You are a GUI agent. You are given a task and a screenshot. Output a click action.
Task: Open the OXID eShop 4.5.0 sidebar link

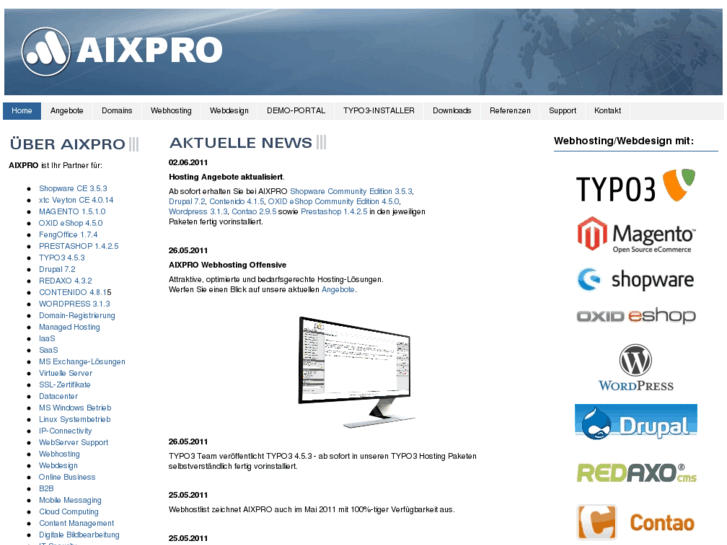click(x=71, y=223)
